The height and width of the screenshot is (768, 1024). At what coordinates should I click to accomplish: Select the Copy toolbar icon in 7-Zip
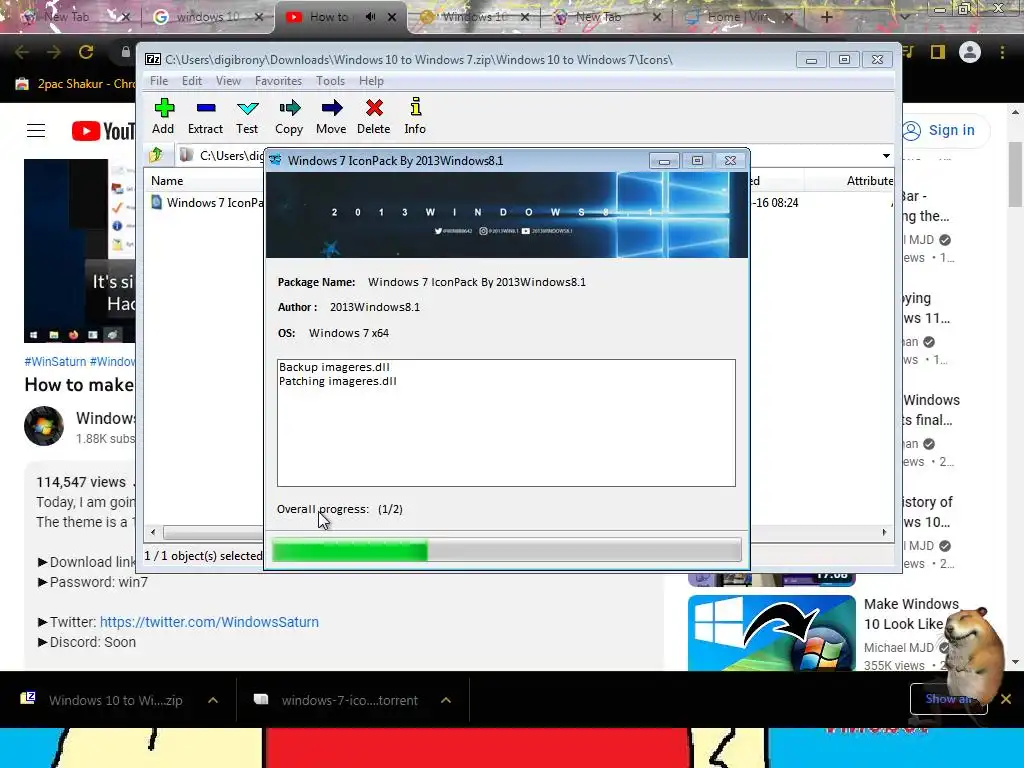[289, 116]
